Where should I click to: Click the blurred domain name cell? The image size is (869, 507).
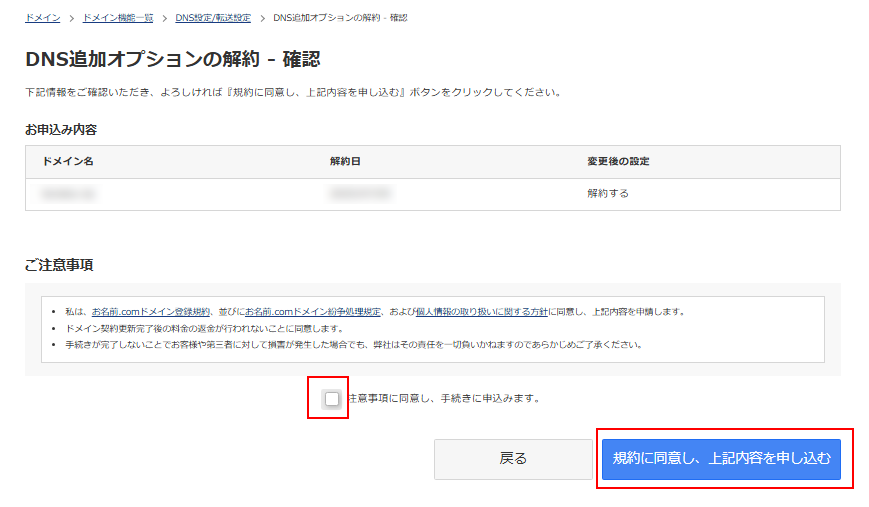click(x=68, y=194)
